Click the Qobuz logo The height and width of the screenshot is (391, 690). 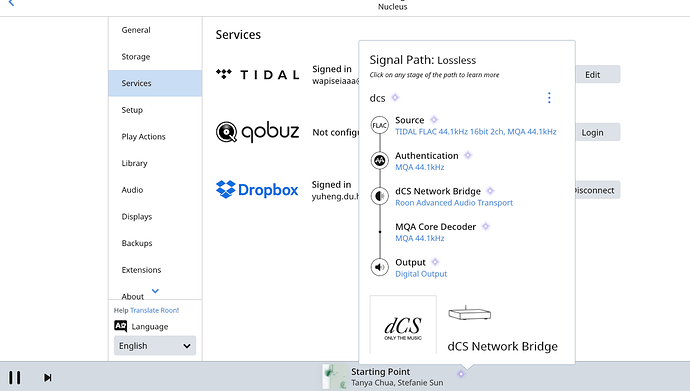pos(257,132)
